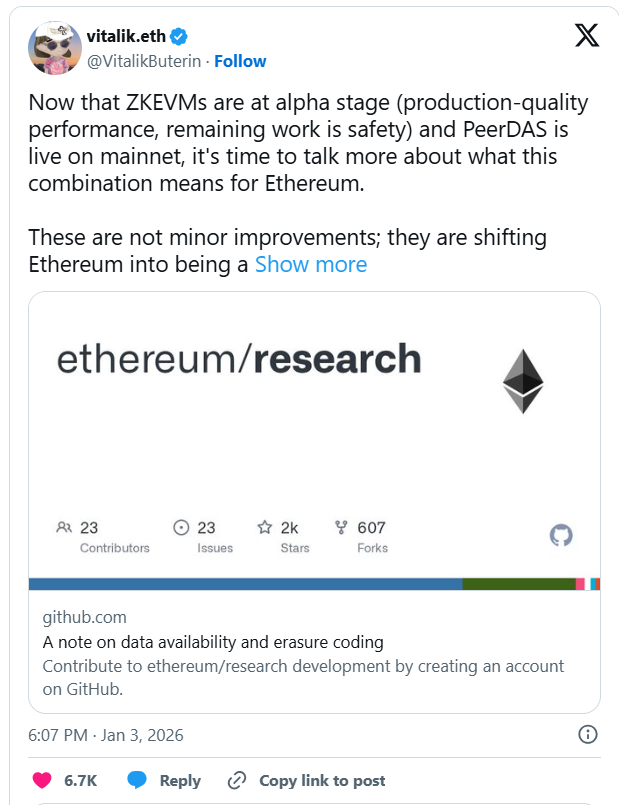
Task: Like the post via heart icon
Action: click(42, 780)
